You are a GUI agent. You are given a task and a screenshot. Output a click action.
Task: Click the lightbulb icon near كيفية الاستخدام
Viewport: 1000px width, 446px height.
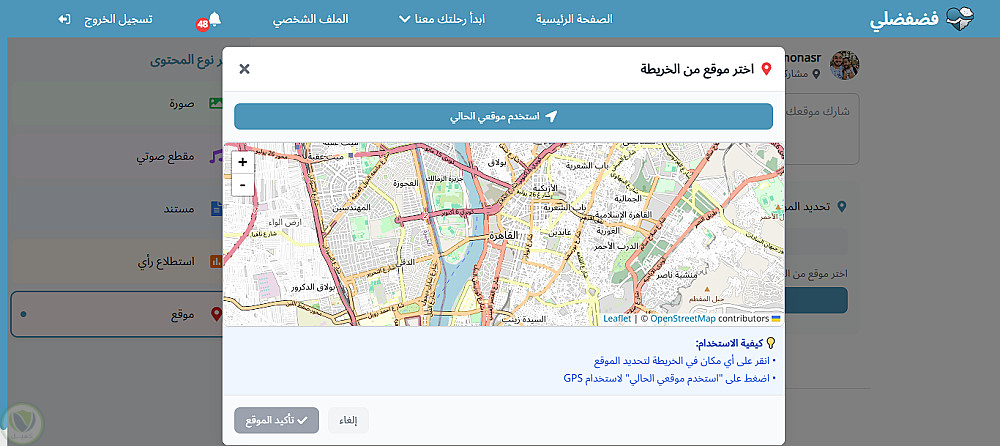point(770,343)
